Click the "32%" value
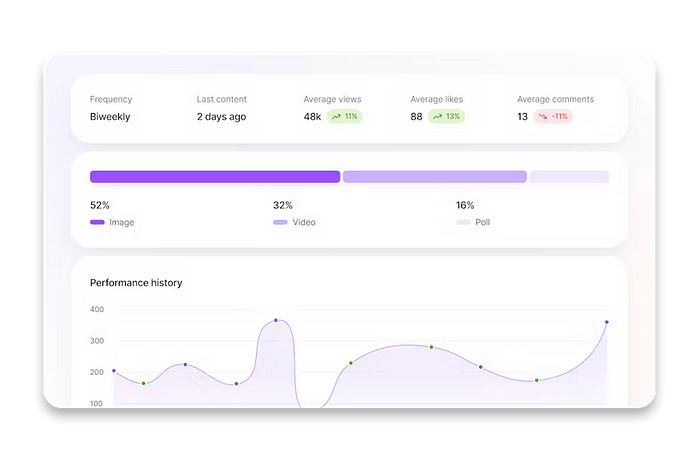The height and width of the screenshot is (462, 700). click(x=283, y=205)
